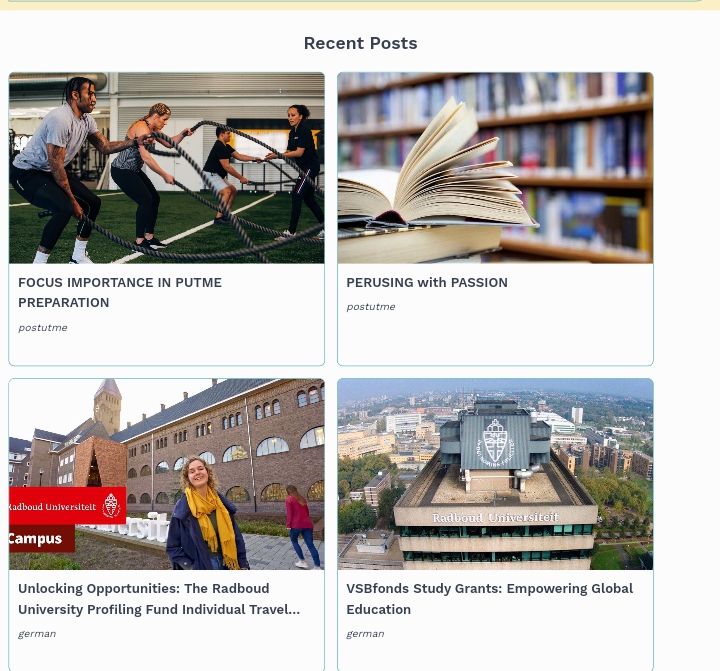Click the 'Recent Posts' heading
Image resolution: width=720 pixels, height=671 pixels.
(x=360, y=43)
